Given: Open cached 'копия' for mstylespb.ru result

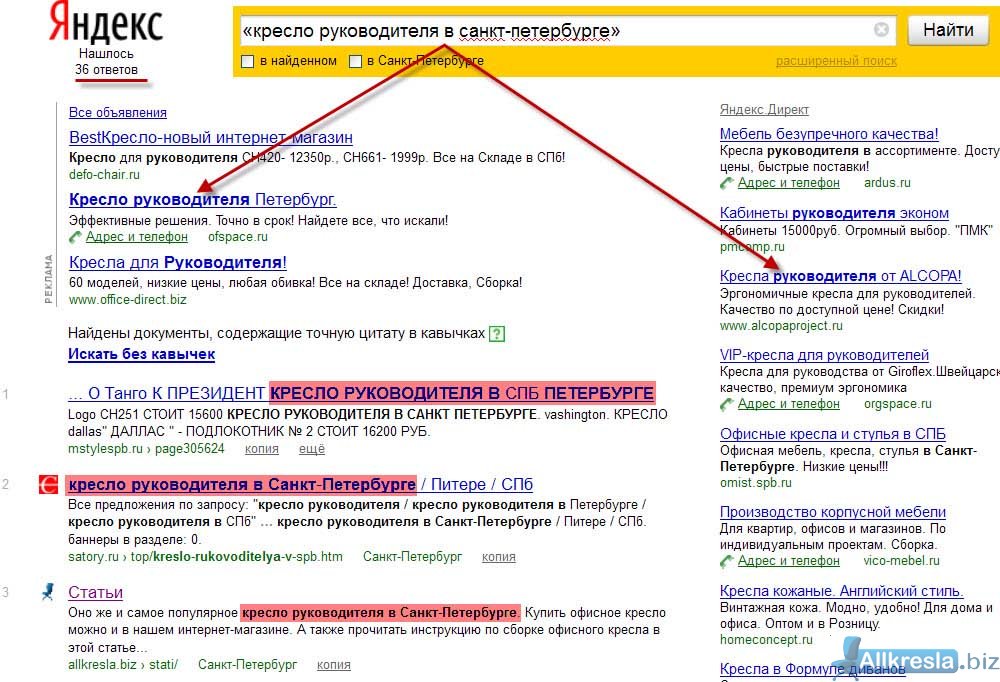Looking at the screenshot, I should [x=261, y=449].
